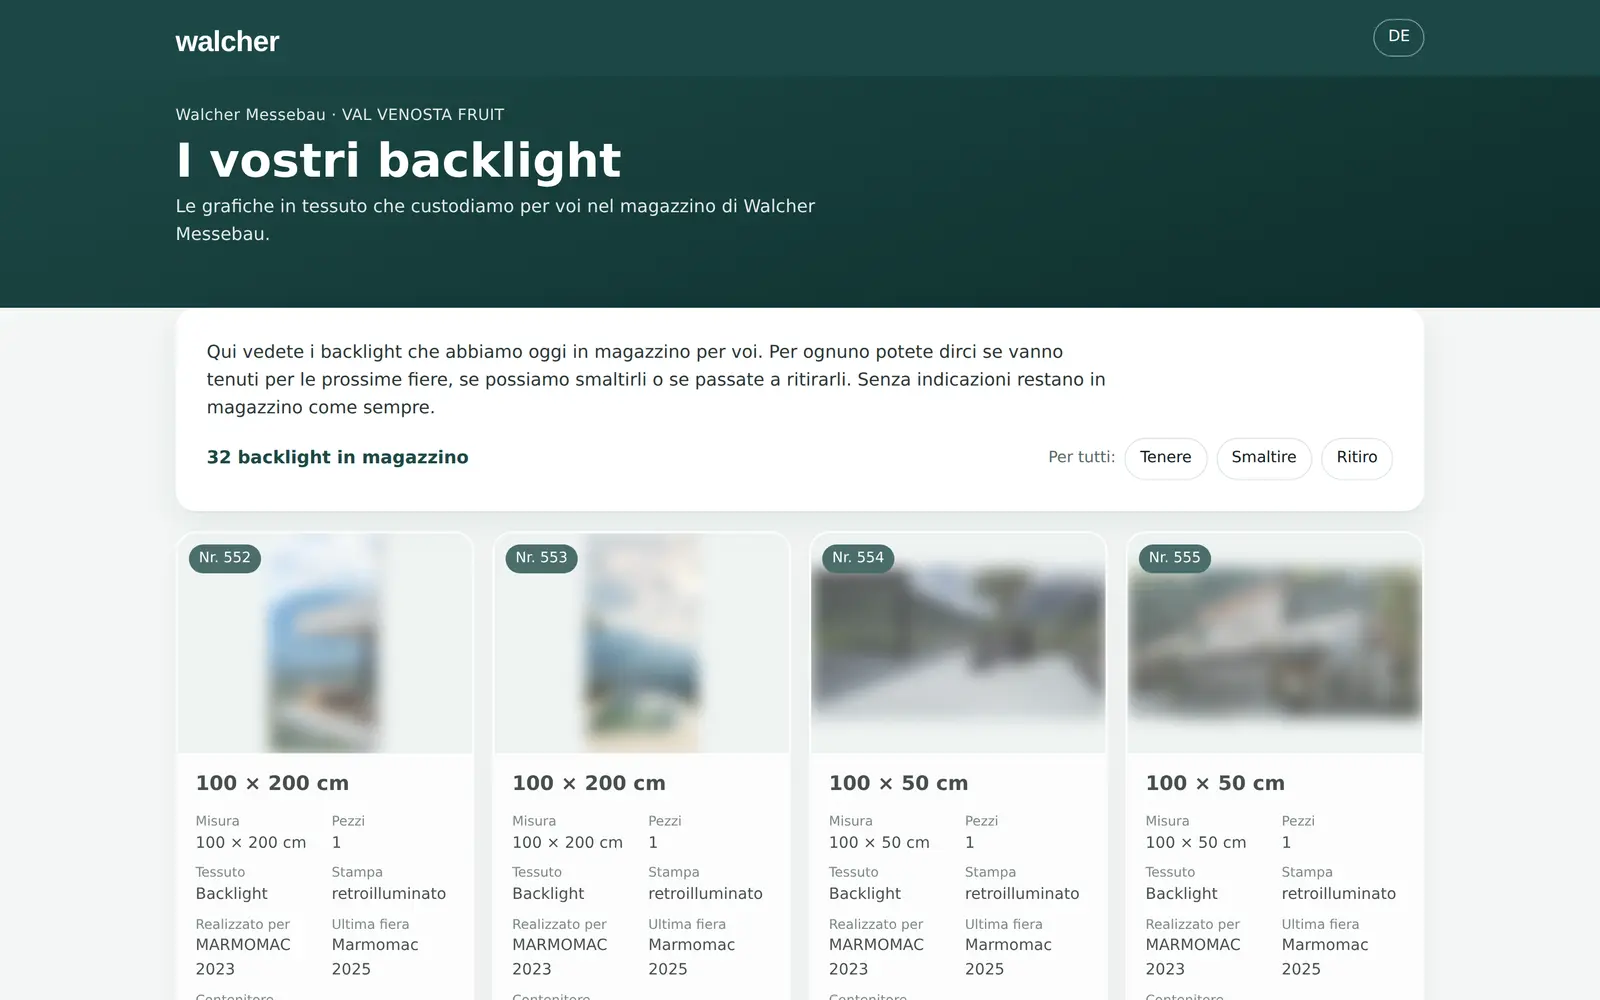Click the Nr. 554 badge

pos(858,558)
